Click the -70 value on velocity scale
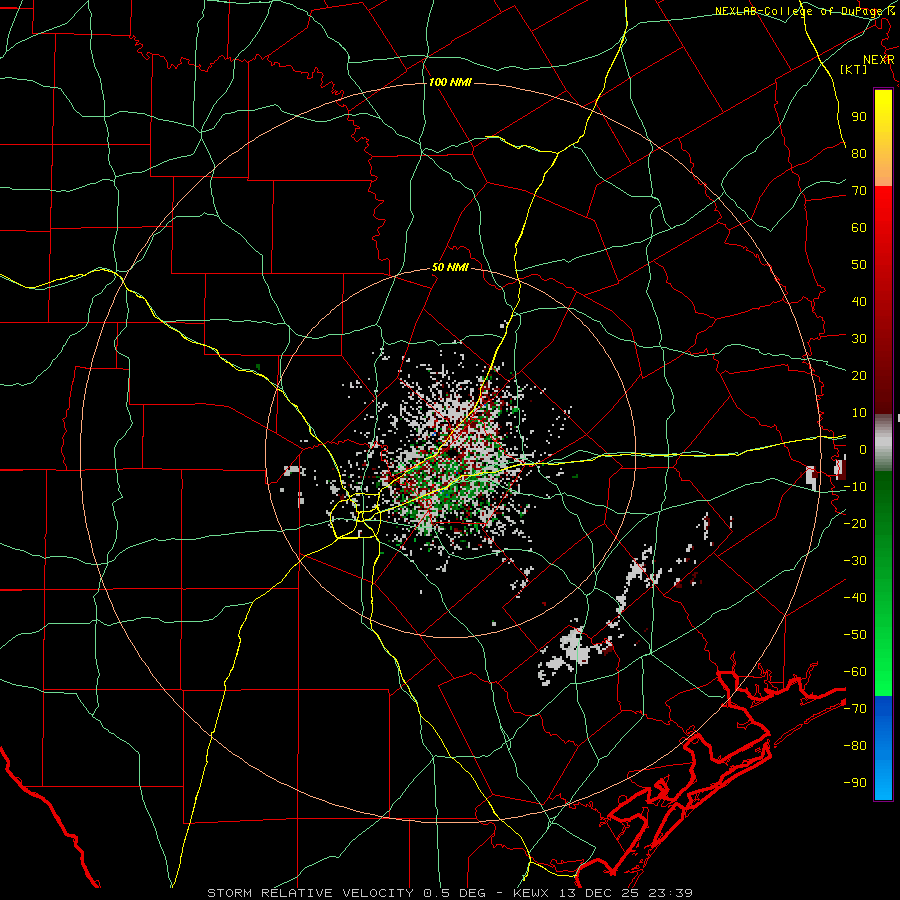900x900 pixels. tap(855, 709)
